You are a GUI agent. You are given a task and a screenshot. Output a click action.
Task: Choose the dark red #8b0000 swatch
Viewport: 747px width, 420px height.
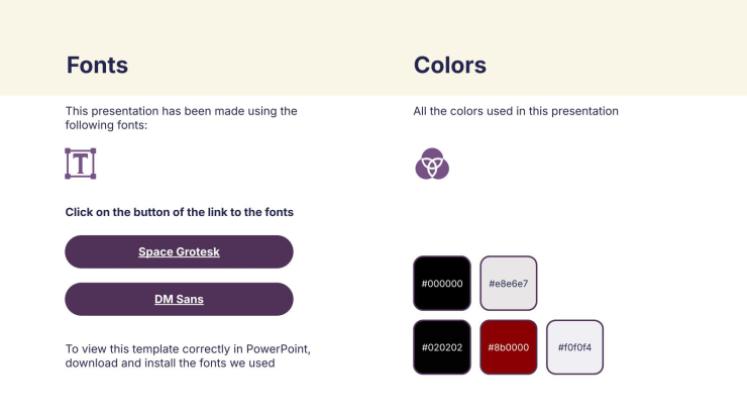(508, 347)
